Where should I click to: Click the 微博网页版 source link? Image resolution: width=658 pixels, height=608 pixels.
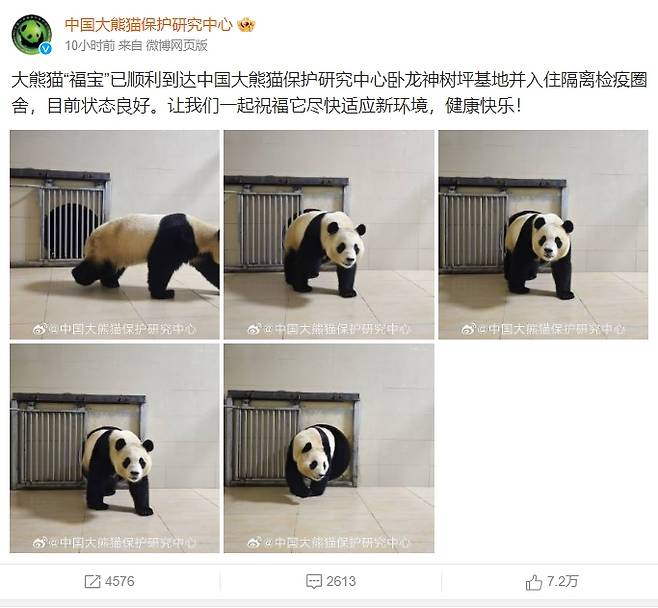tap(177, 45)
